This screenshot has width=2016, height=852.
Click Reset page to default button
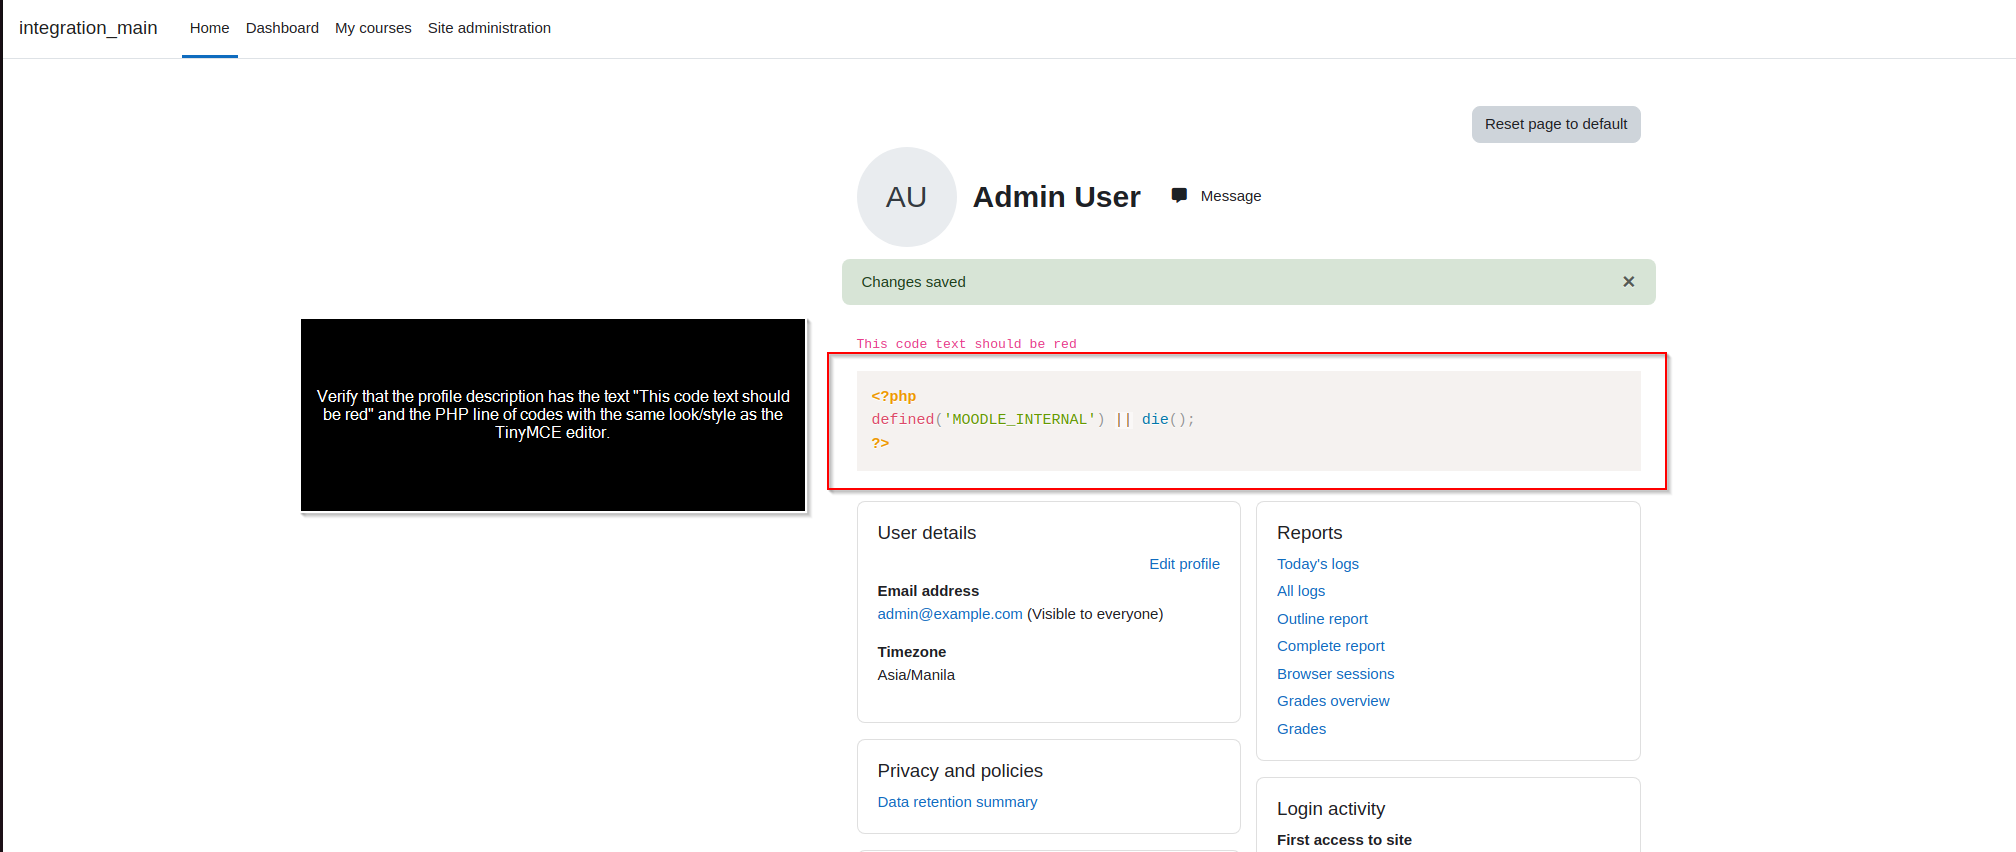1556,124
